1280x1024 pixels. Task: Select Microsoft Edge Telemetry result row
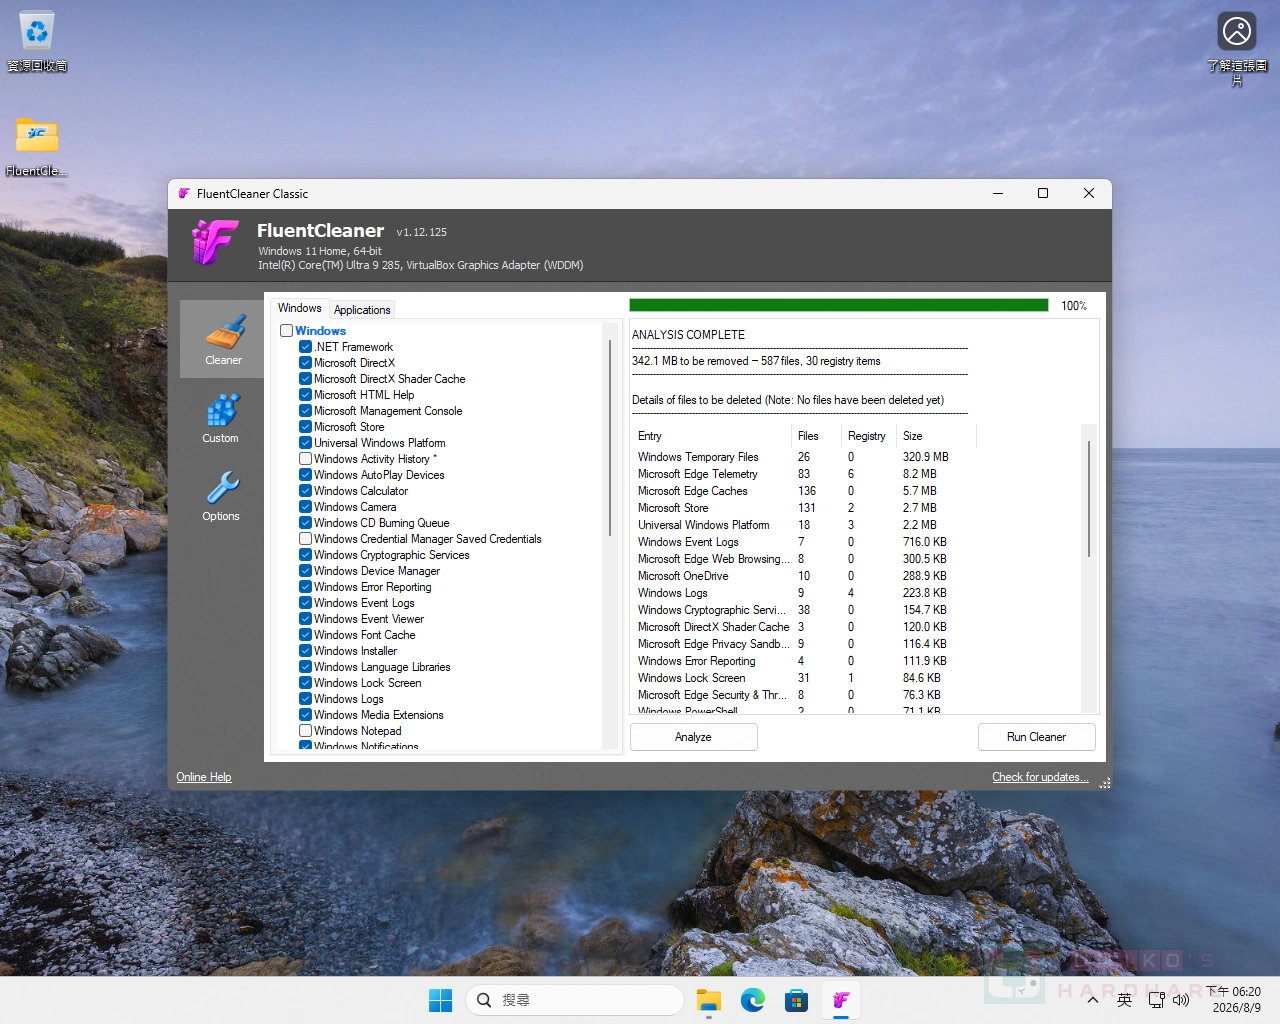803,474
